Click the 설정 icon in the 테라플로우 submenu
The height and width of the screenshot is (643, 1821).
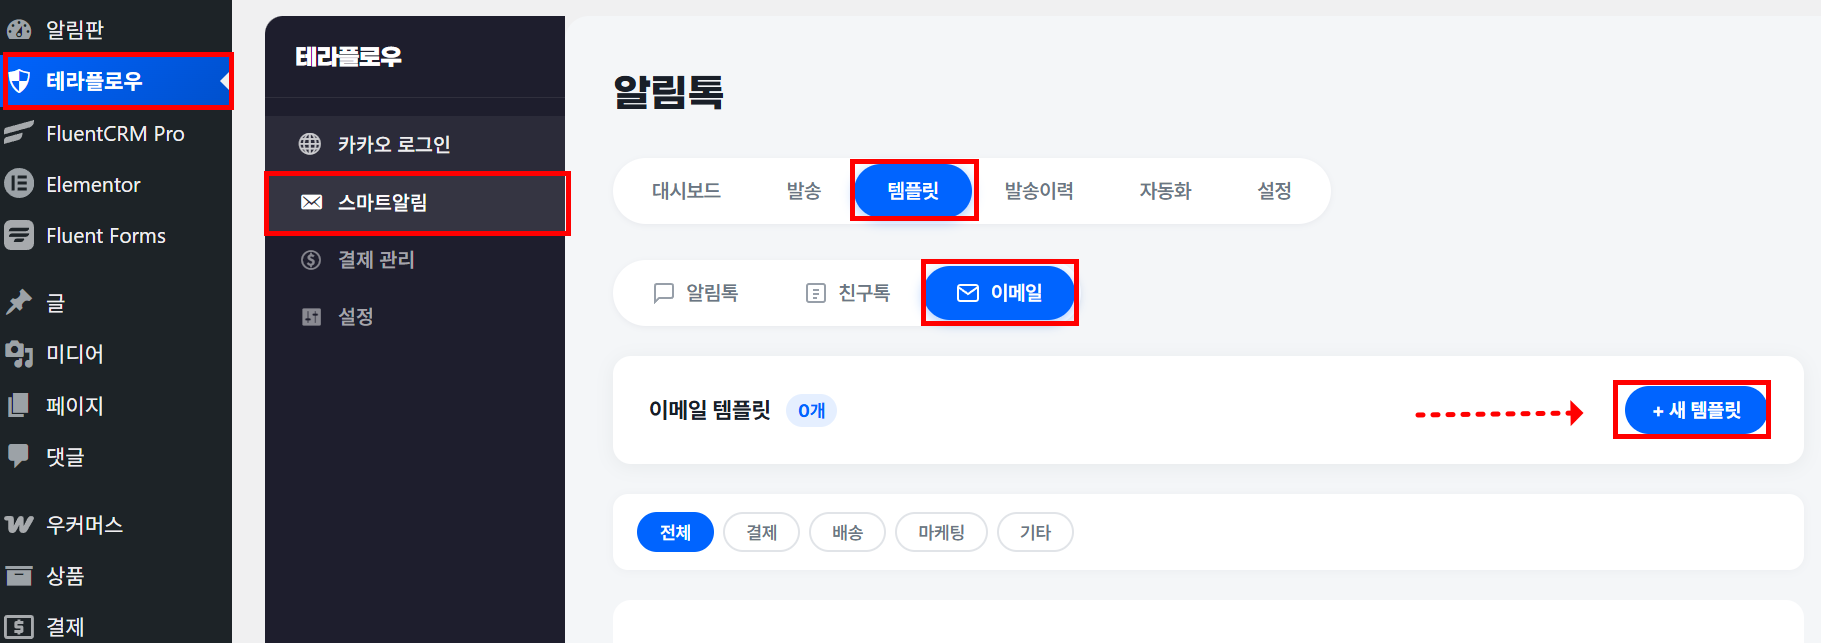click(311, 316)
